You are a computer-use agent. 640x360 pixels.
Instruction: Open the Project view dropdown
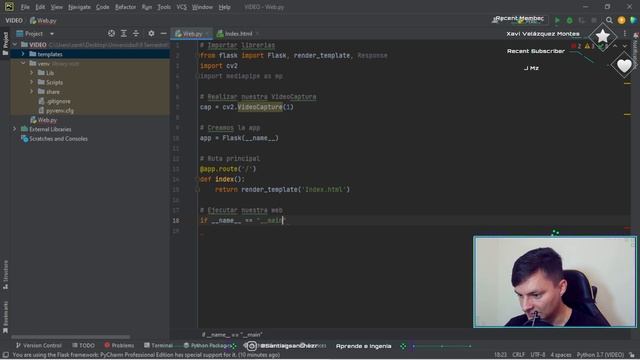(x=52, y=33)
